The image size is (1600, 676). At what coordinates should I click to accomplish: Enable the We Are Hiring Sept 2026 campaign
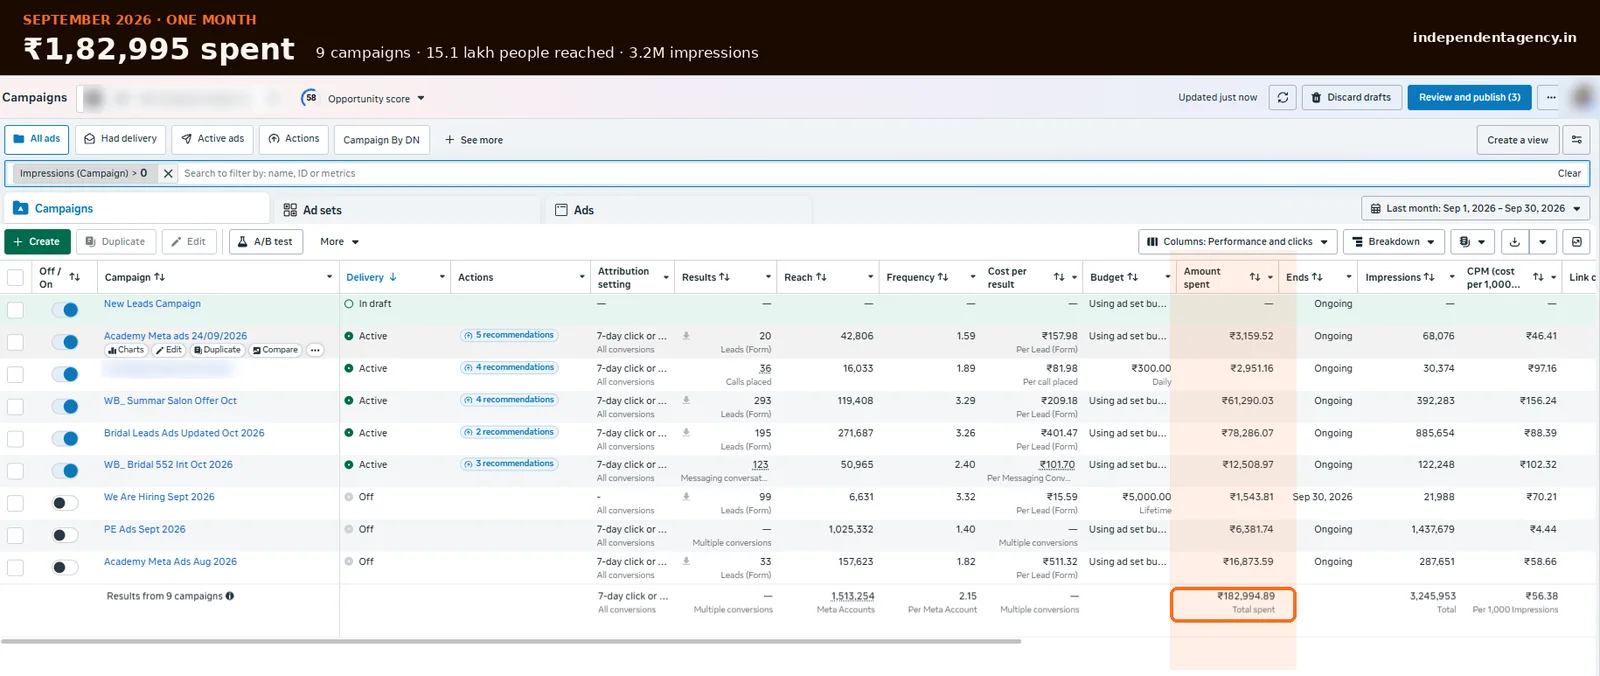(x=64, y=503)
